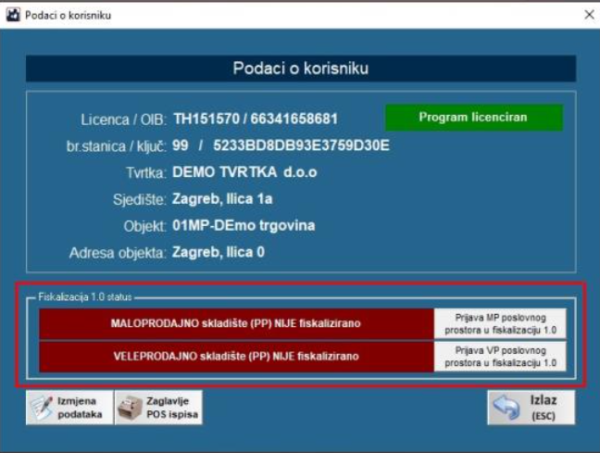Image resolution: width=600 pixels, height=453 pixels.
Task: Click the printer icon for Zaglavlje POS ispisa
Action: point(131,406)
